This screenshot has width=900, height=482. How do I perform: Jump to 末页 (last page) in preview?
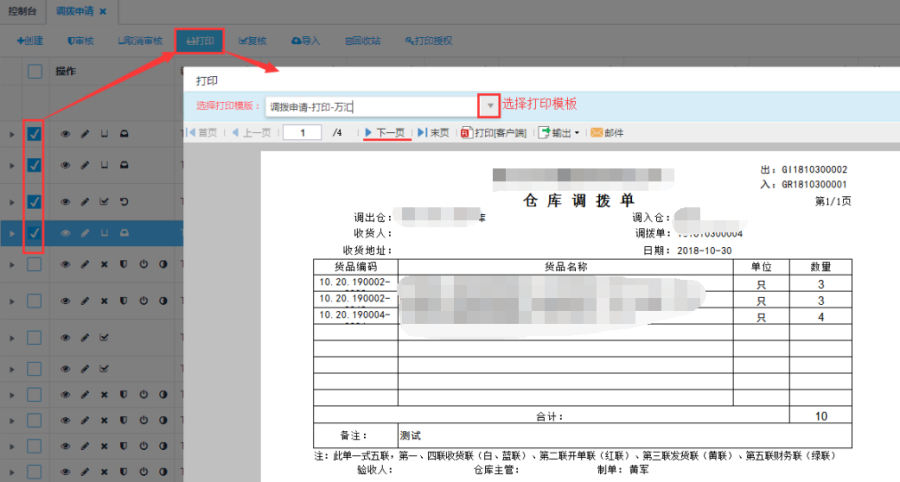click(x=433, y=132)
